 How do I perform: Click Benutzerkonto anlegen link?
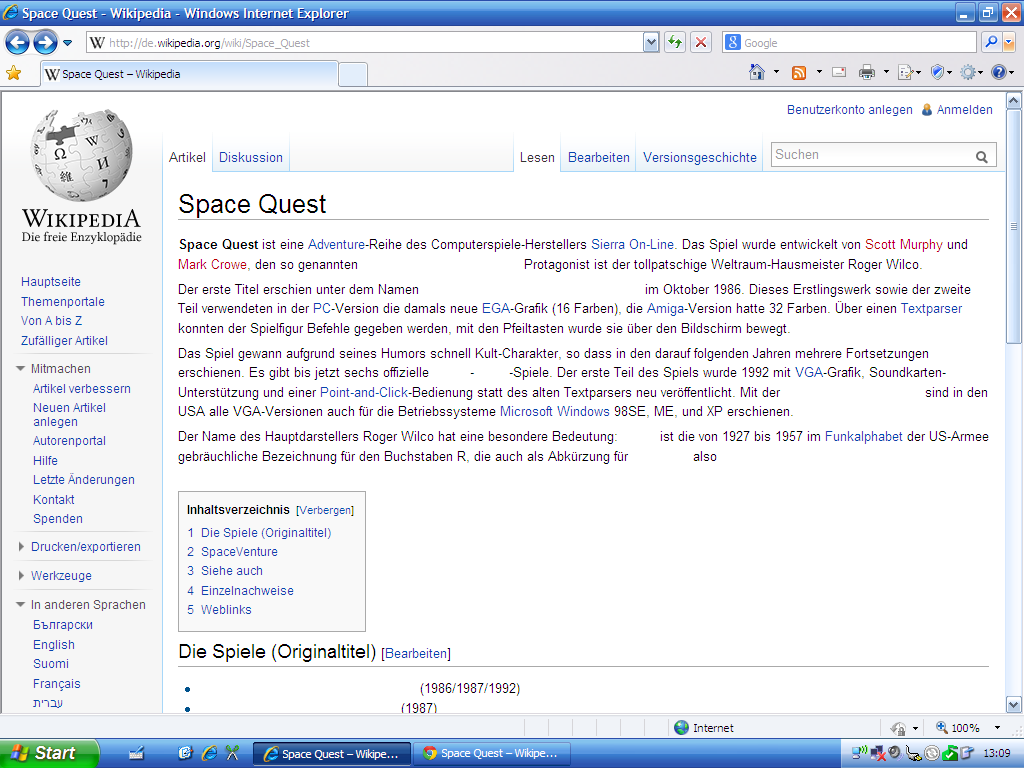tap(849, 110)
